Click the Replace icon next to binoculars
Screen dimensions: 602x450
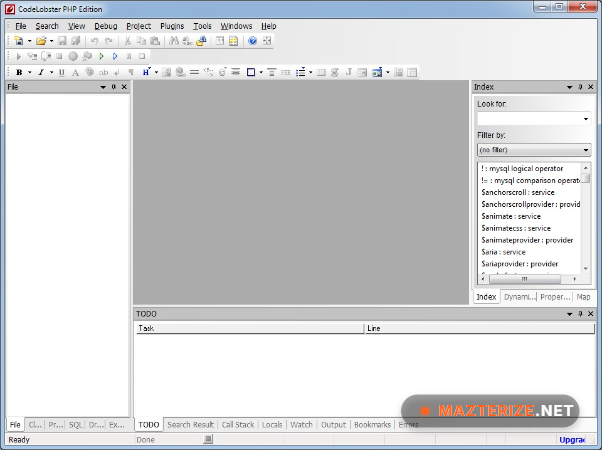(x=187, y=41)
